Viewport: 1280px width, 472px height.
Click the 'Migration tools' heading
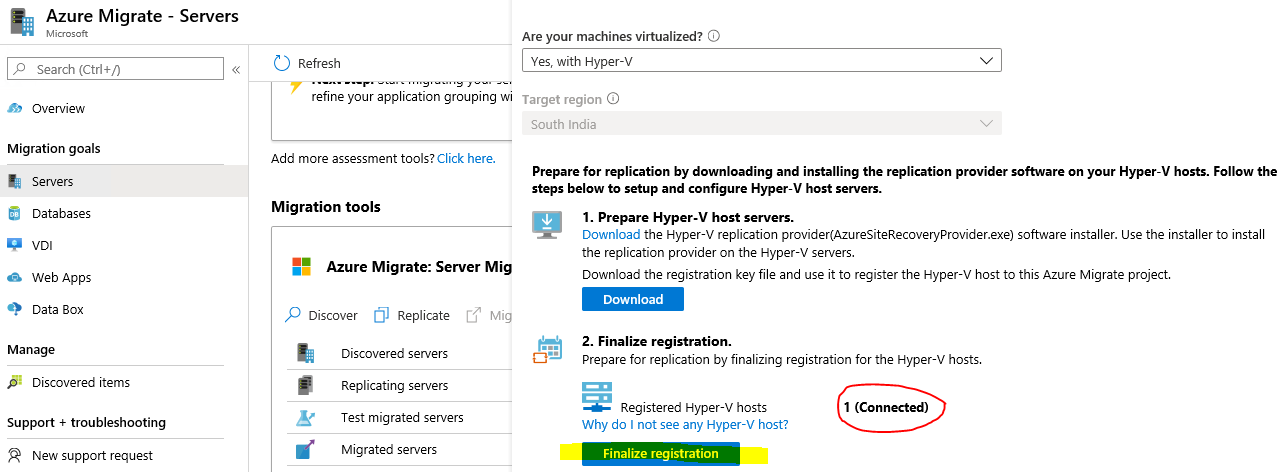pyautogui.click(x=326, y=207)
